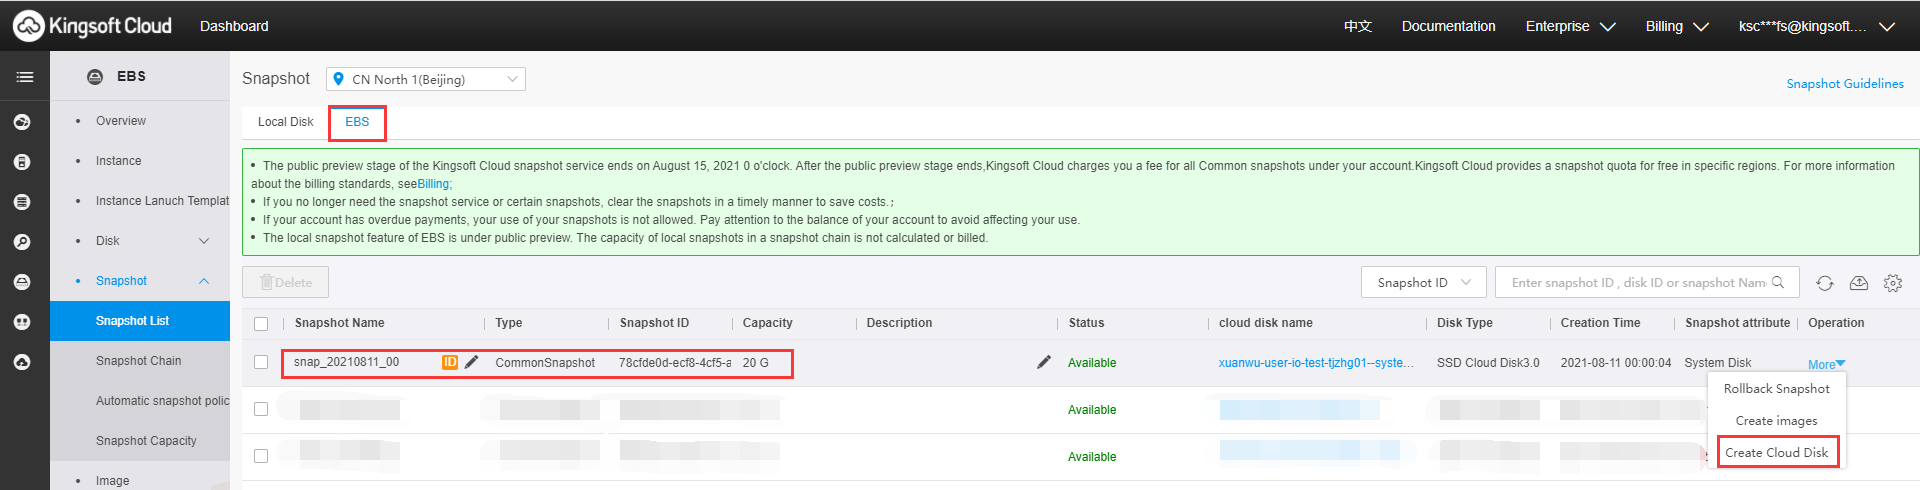Select the snap_20210811_00 row checkbox

point(261,362)
